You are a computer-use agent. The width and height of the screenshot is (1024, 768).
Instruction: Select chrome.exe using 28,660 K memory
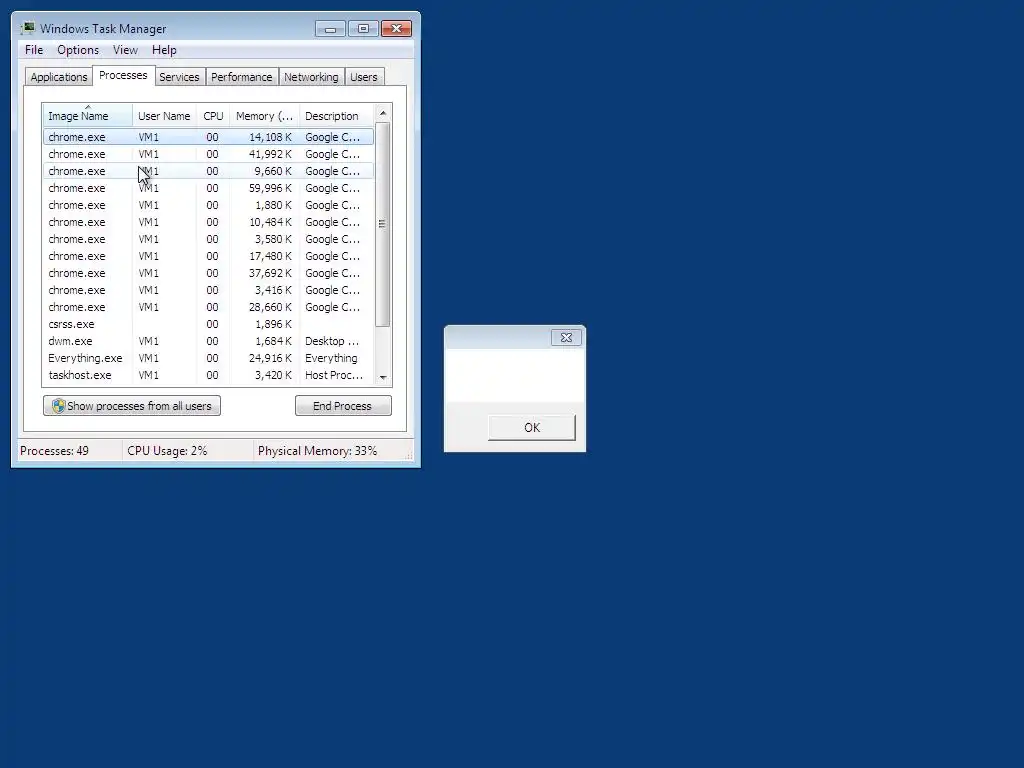(208, 307)
